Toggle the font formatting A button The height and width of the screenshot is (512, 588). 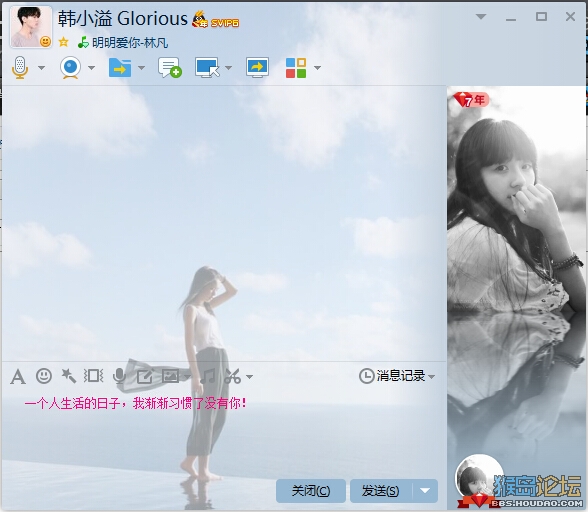18,377
